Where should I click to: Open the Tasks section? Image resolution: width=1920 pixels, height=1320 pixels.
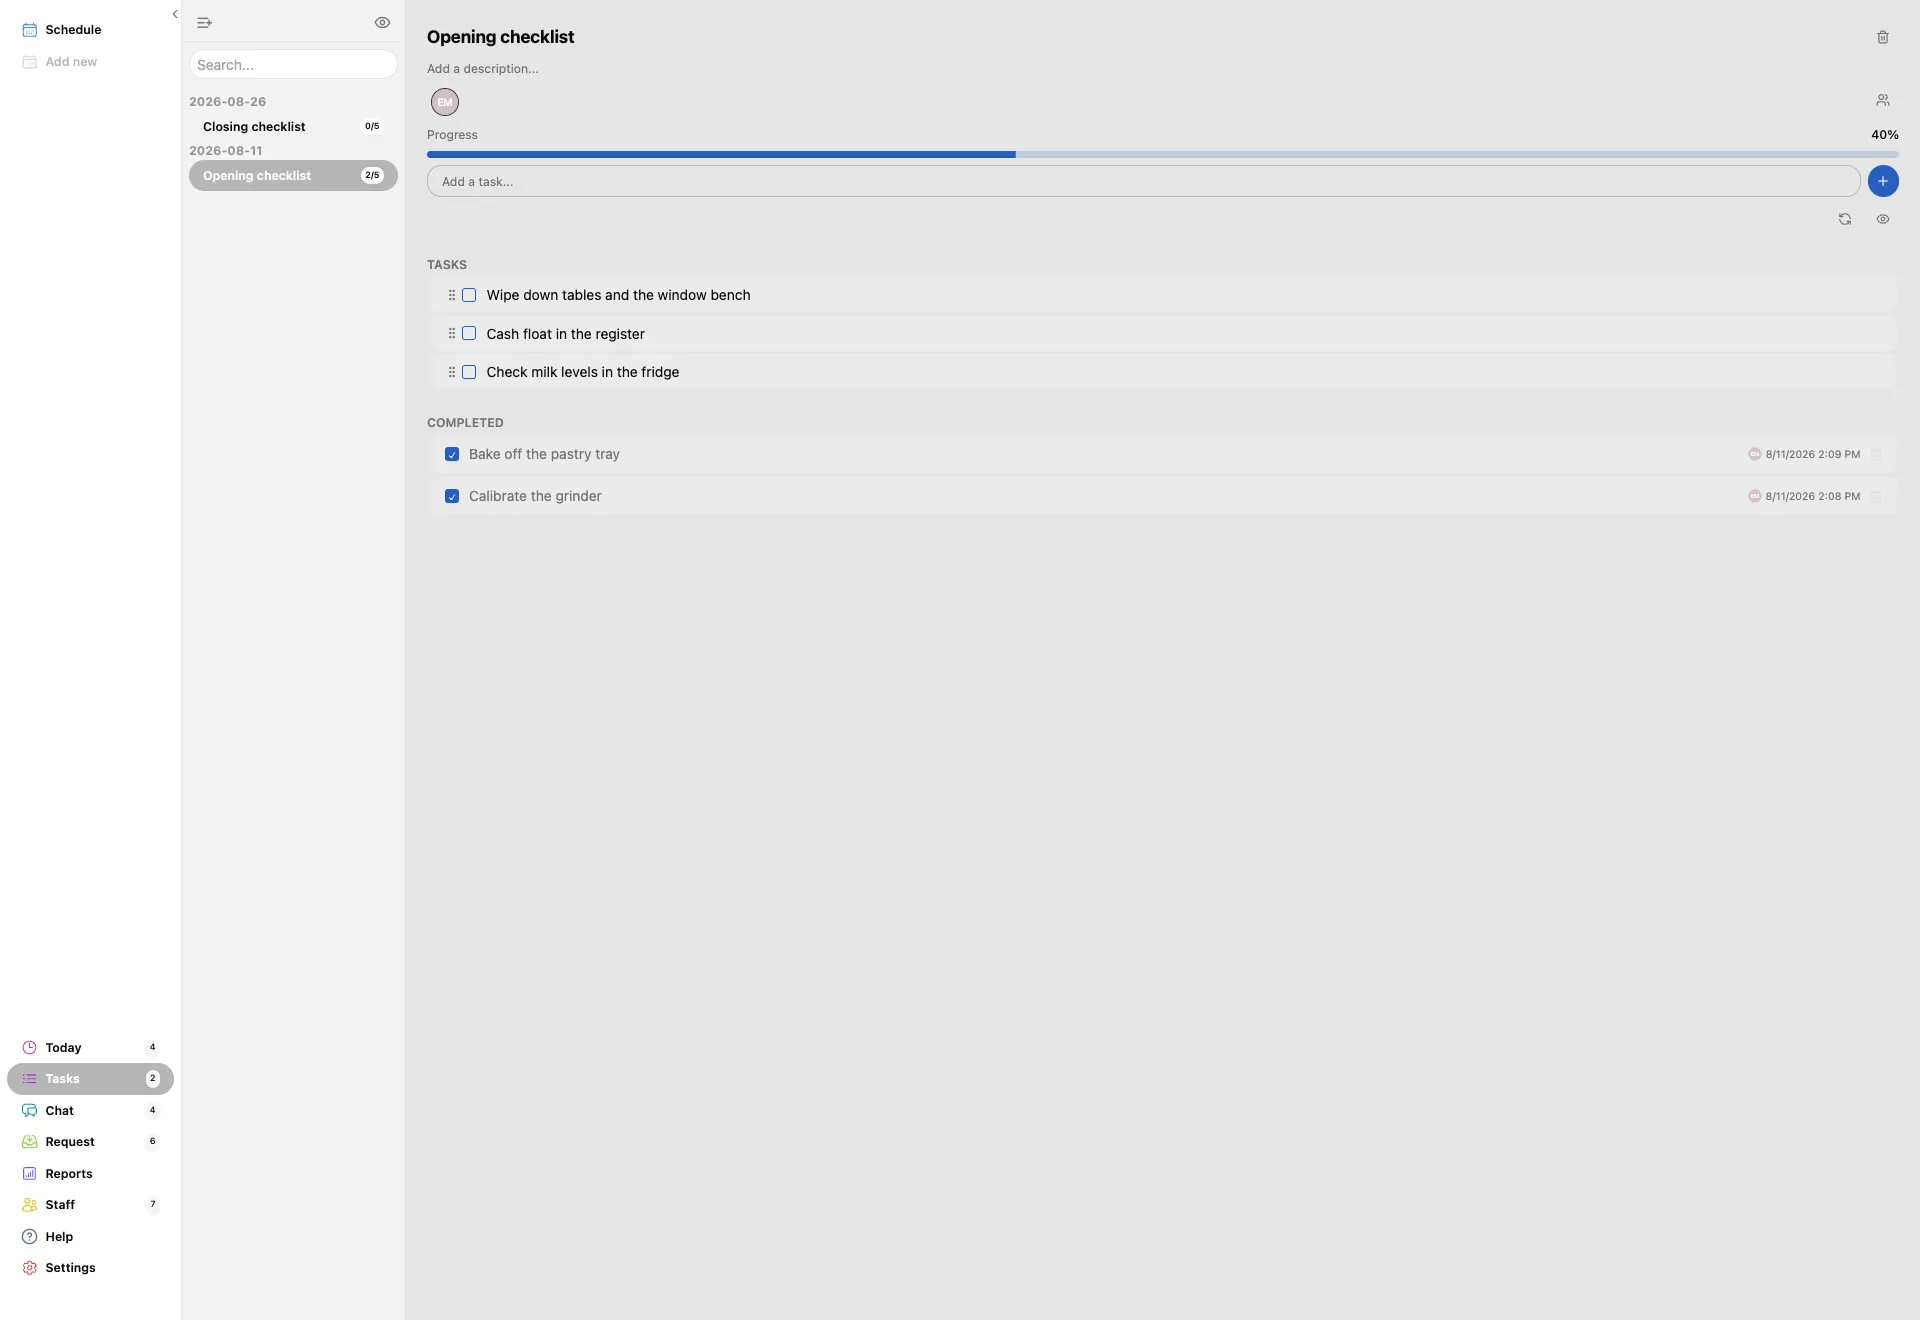point(90,1079)
